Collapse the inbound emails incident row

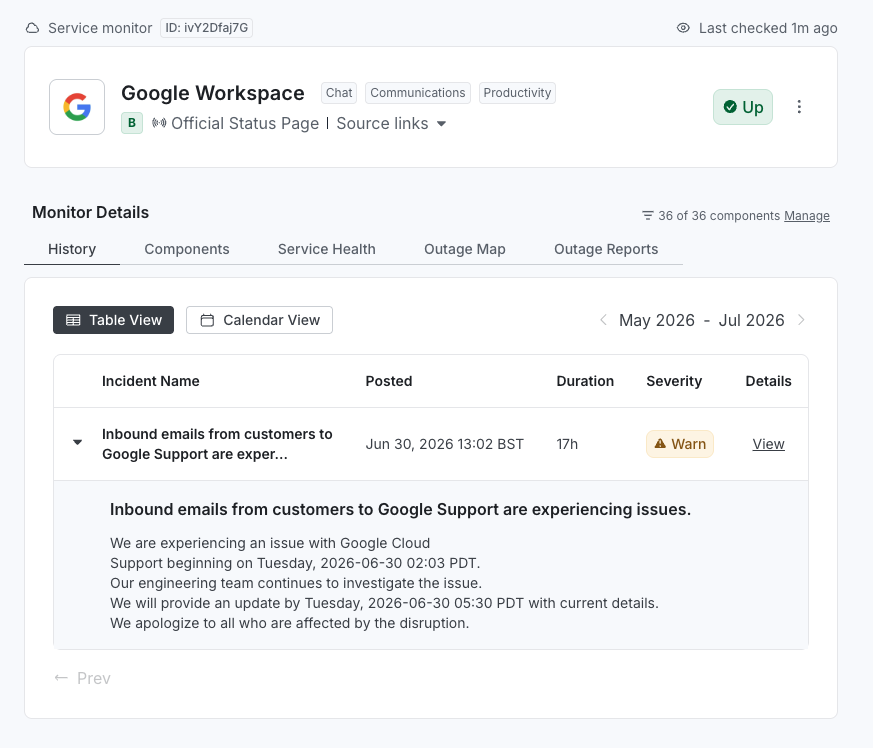pos(77,442)
